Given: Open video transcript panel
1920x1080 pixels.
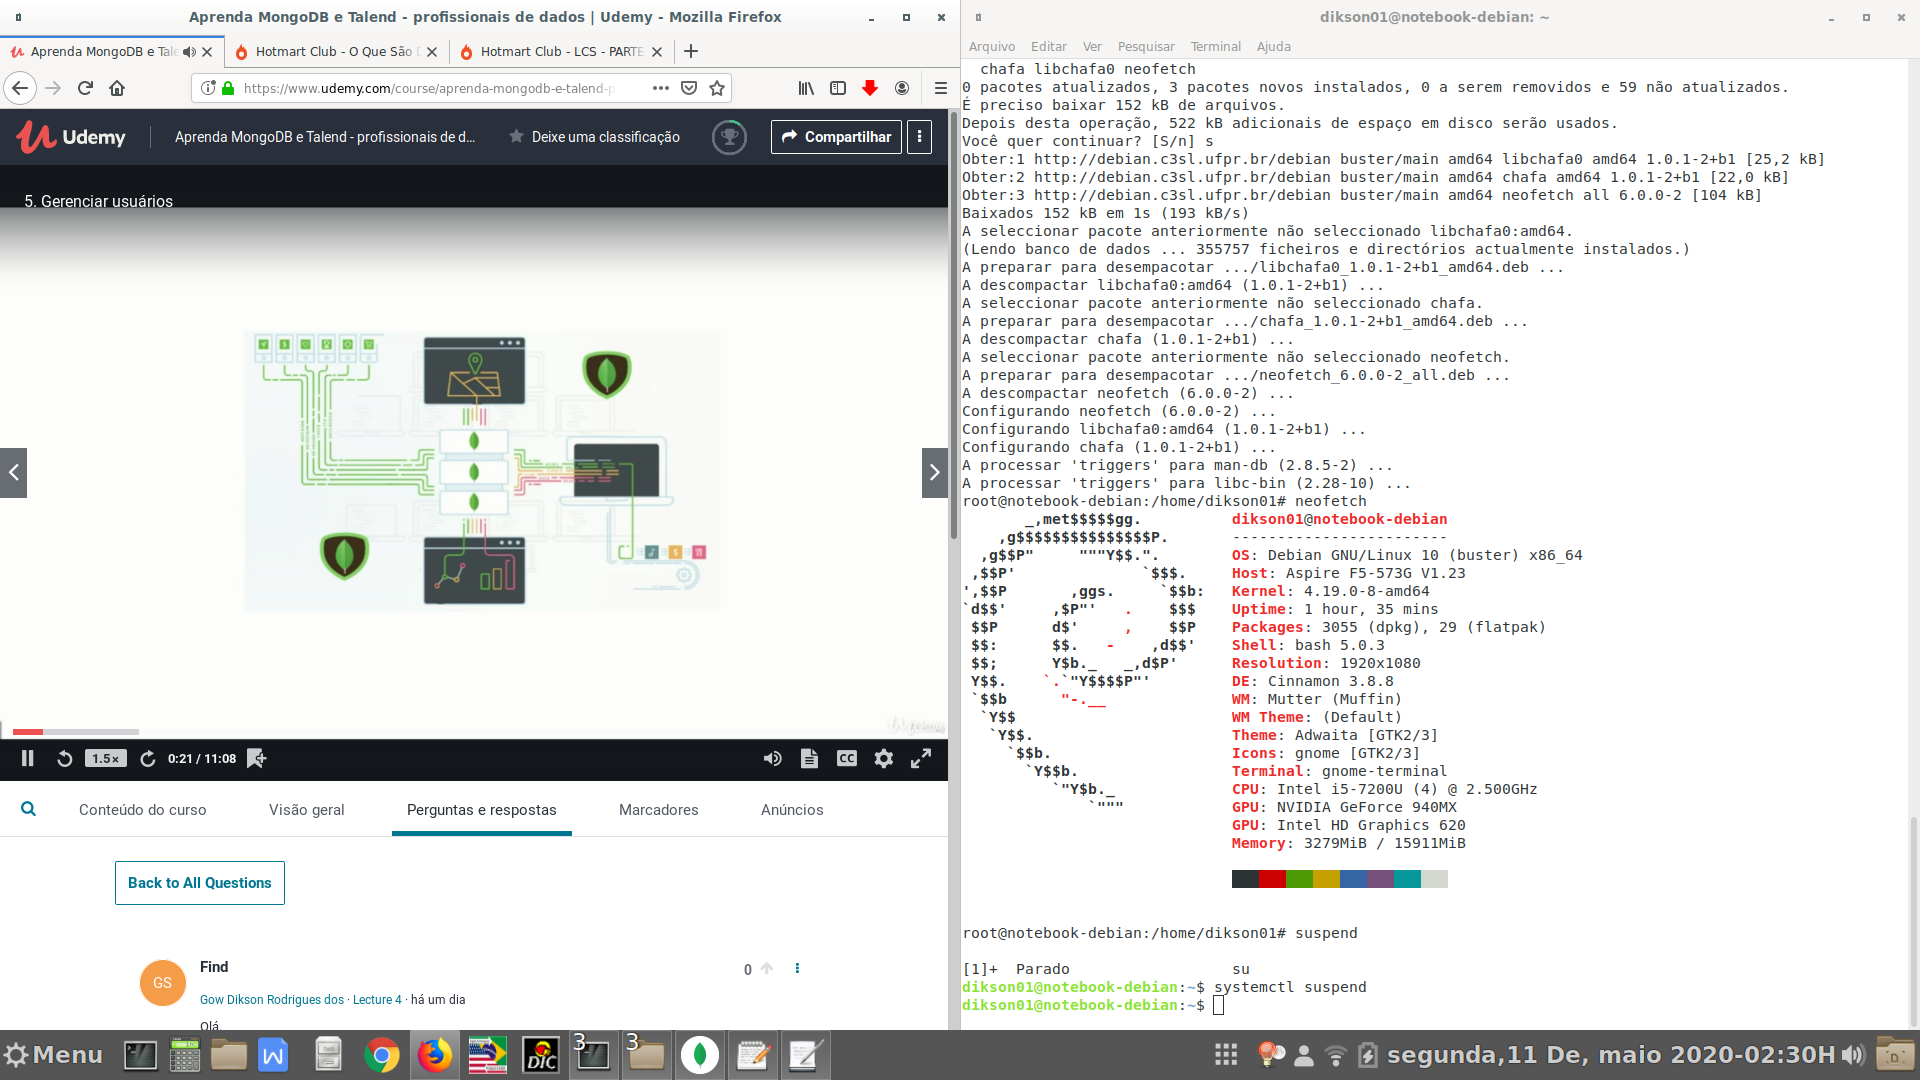Looking at the screenshot, I should 809,759.
